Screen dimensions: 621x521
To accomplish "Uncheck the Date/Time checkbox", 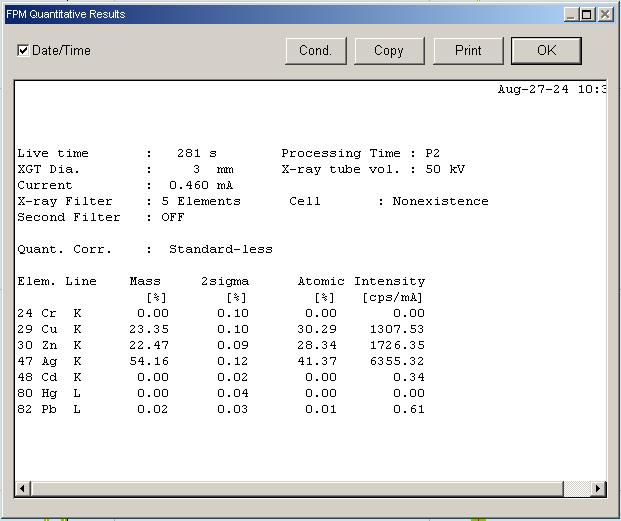I will tap(23, 51).
